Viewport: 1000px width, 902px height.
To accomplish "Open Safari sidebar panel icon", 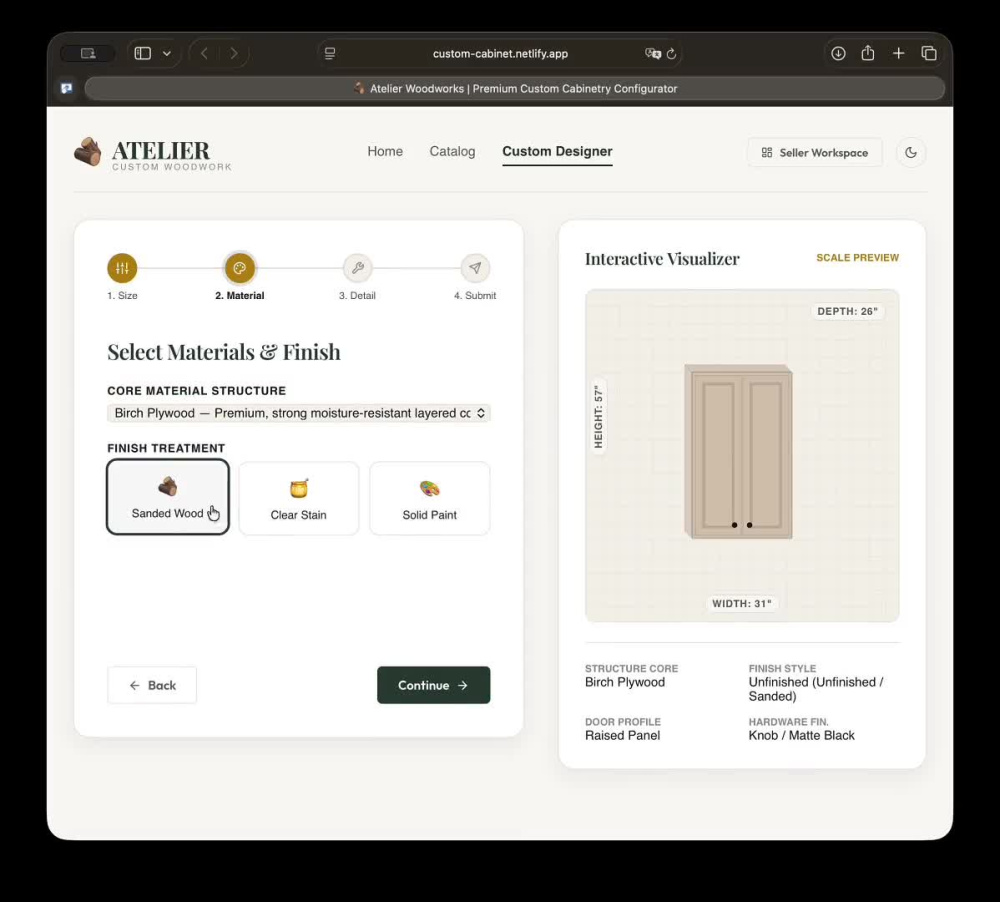I will click(143, 54).
